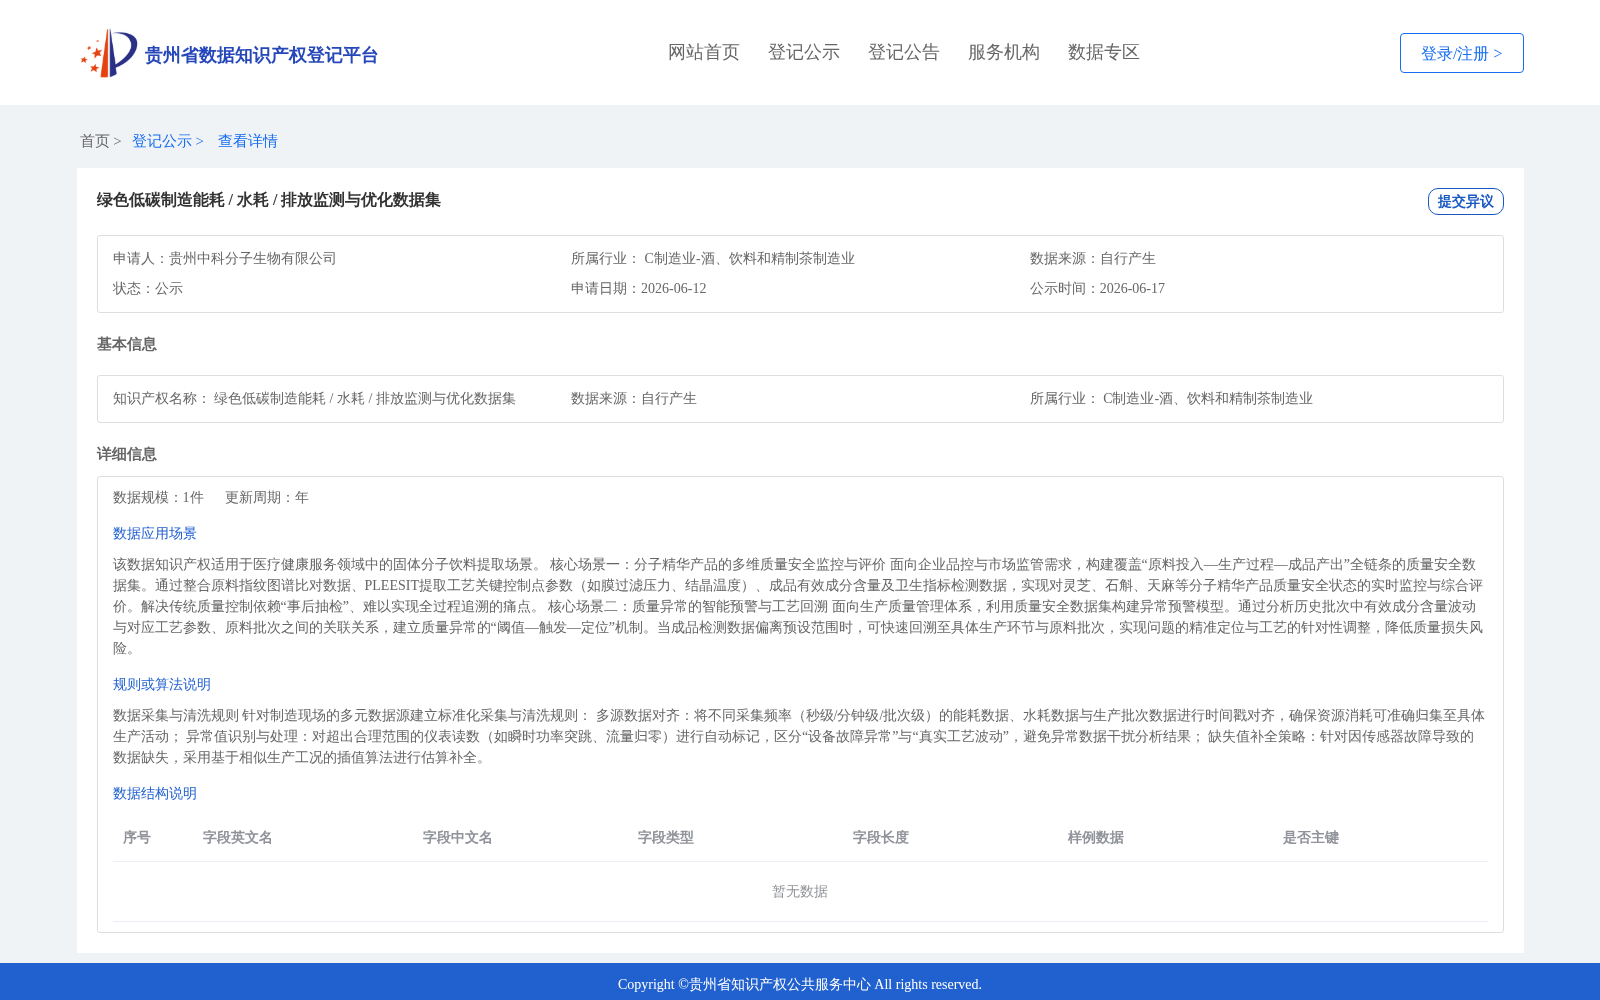This screenshot has width=1600, height=1000.
Task: Click 样例数据 column header
Action: click(x=1096, y=837)
